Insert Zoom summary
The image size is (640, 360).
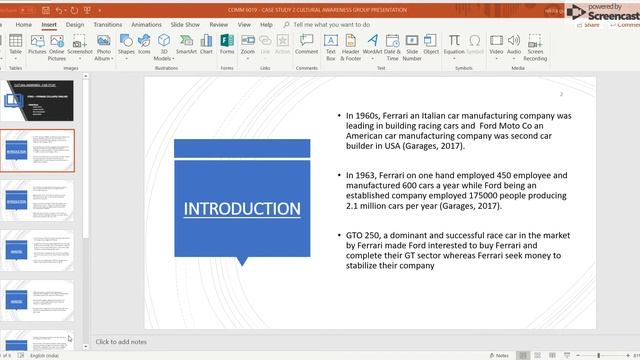pyautogui.click(x=248, y=47)
